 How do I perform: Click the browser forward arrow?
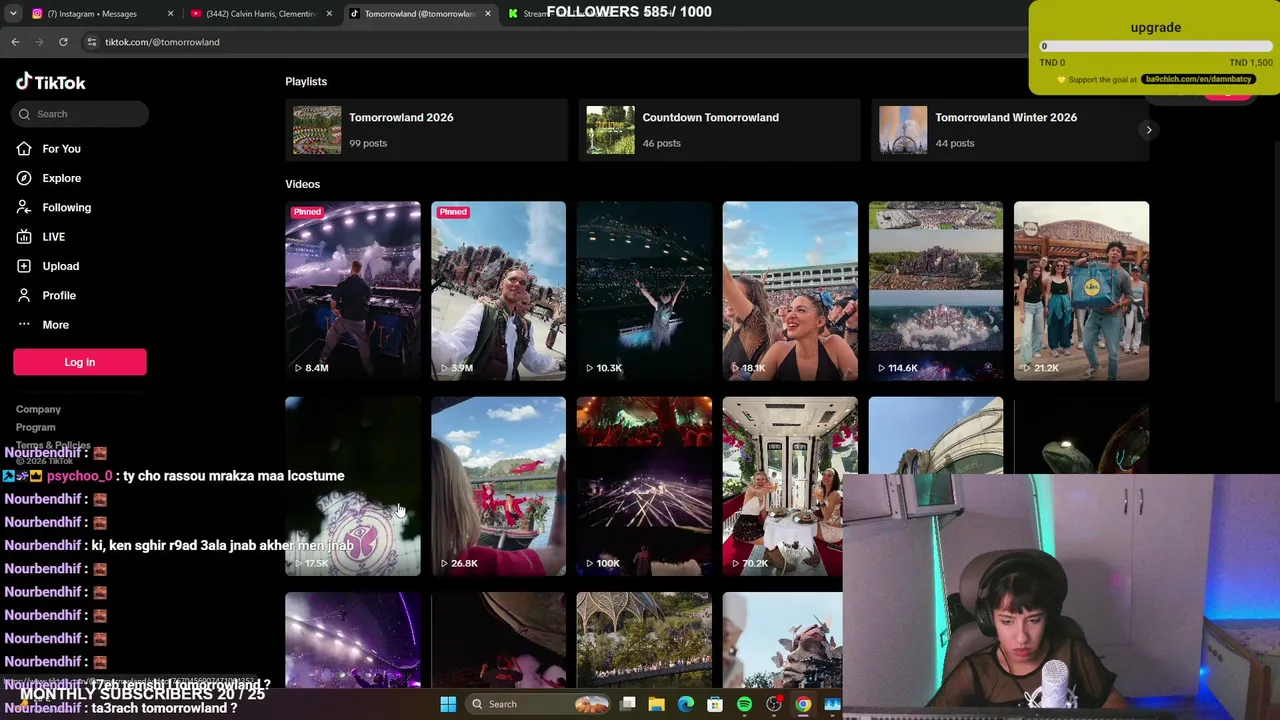click(39, 42)
